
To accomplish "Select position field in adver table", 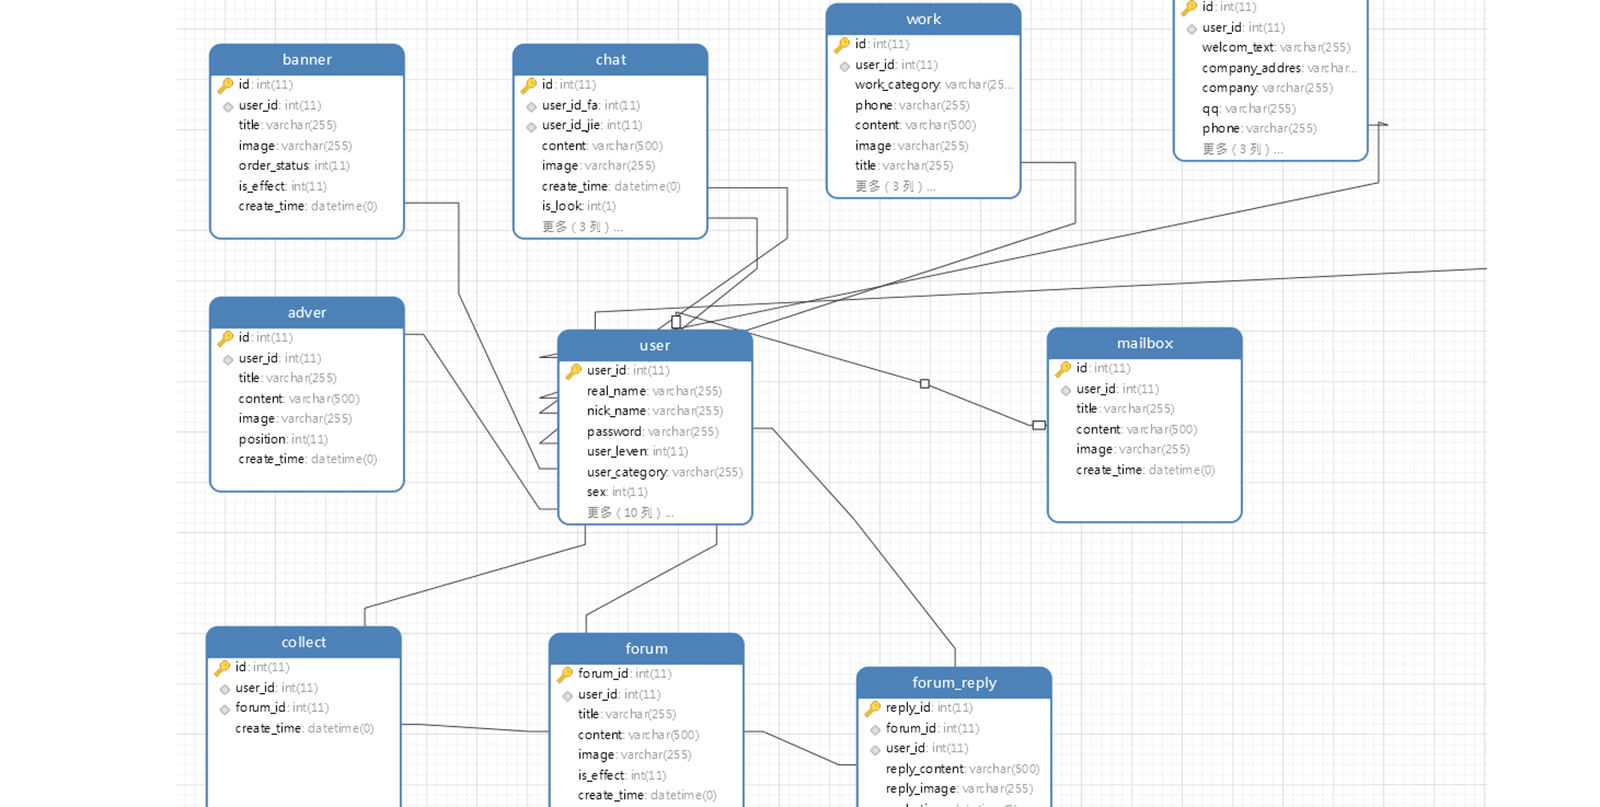I will (283, 439).
